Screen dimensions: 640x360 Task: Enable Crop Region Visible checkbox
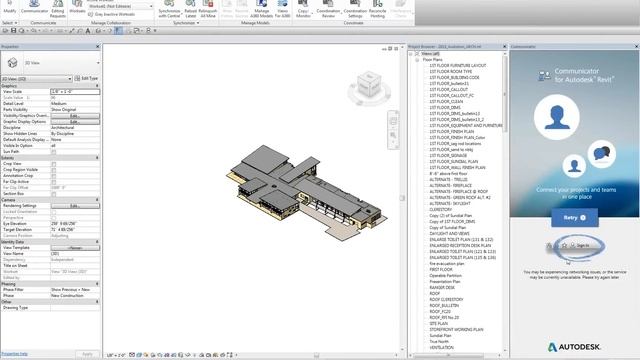53,170
